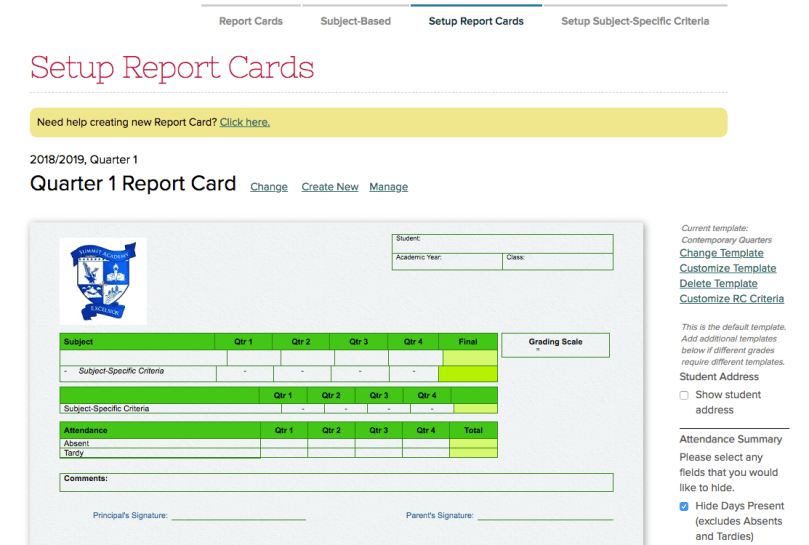This screenshot has height=545, width=809.
Task: Enable the Show student address checkbox
Action: tap(684, 395)
